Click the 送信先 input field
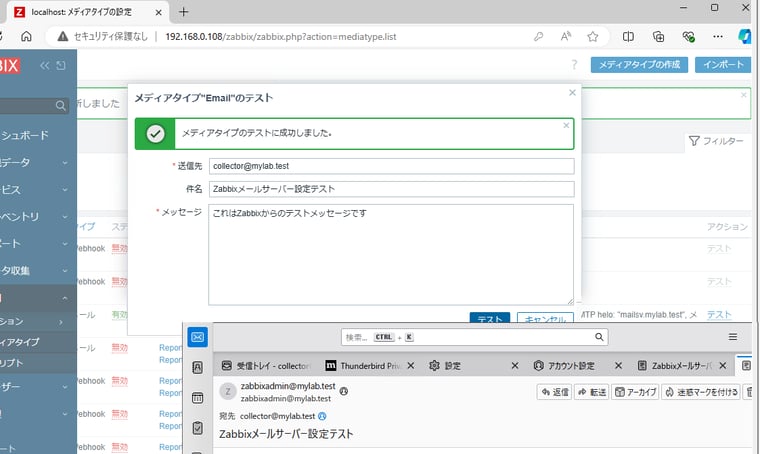This screenshot has width=760, height=454. [392, 166]
